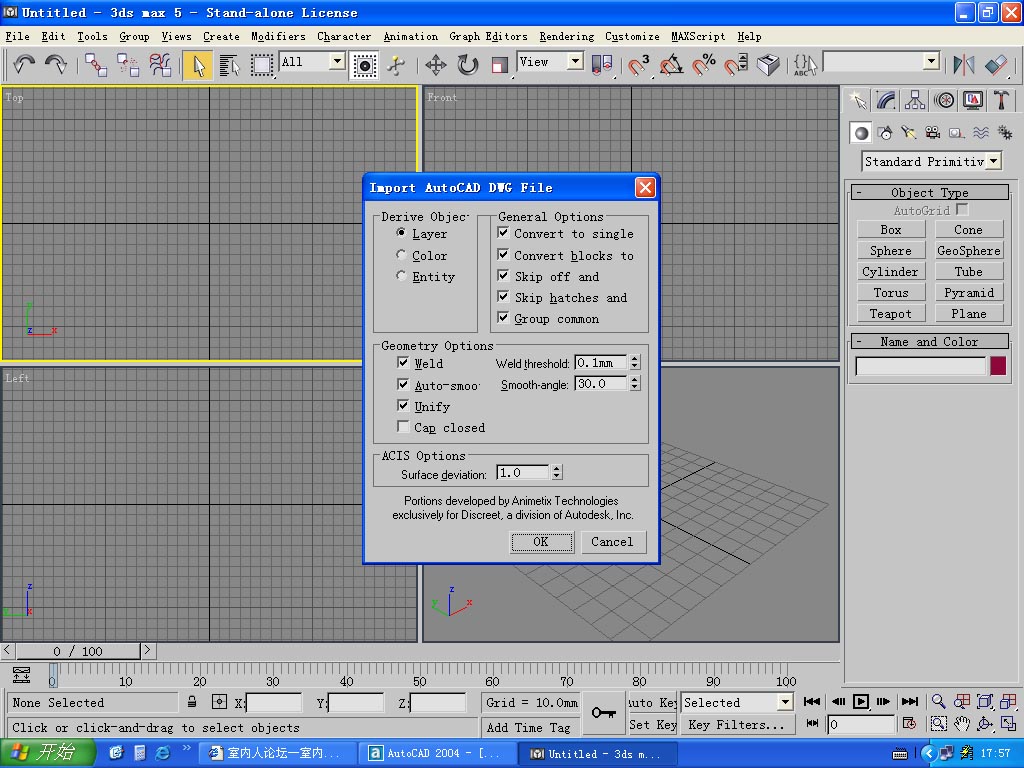The height and width of the screenshot is (768, 1024).
Task: Open the Hierarchy command panel tab
Action: [915, 100]
